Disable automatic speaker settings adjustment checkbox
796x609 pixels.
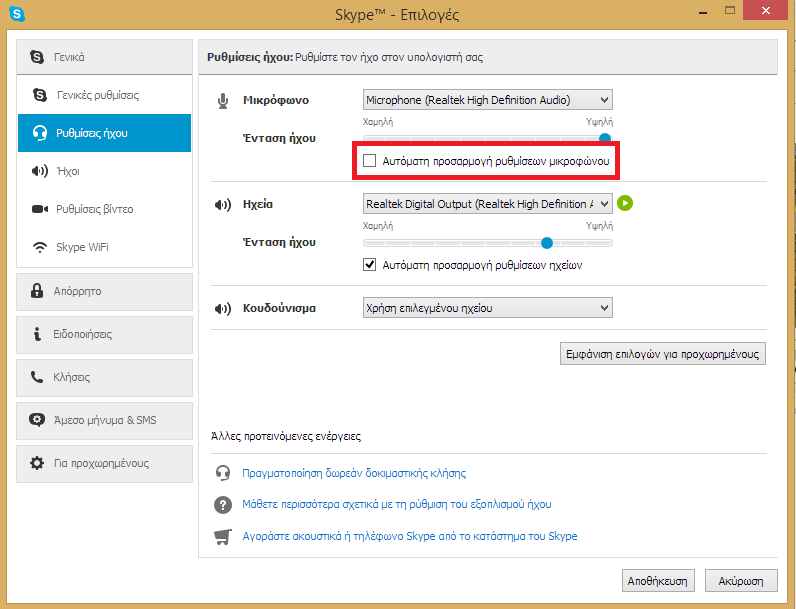[370, 264]
